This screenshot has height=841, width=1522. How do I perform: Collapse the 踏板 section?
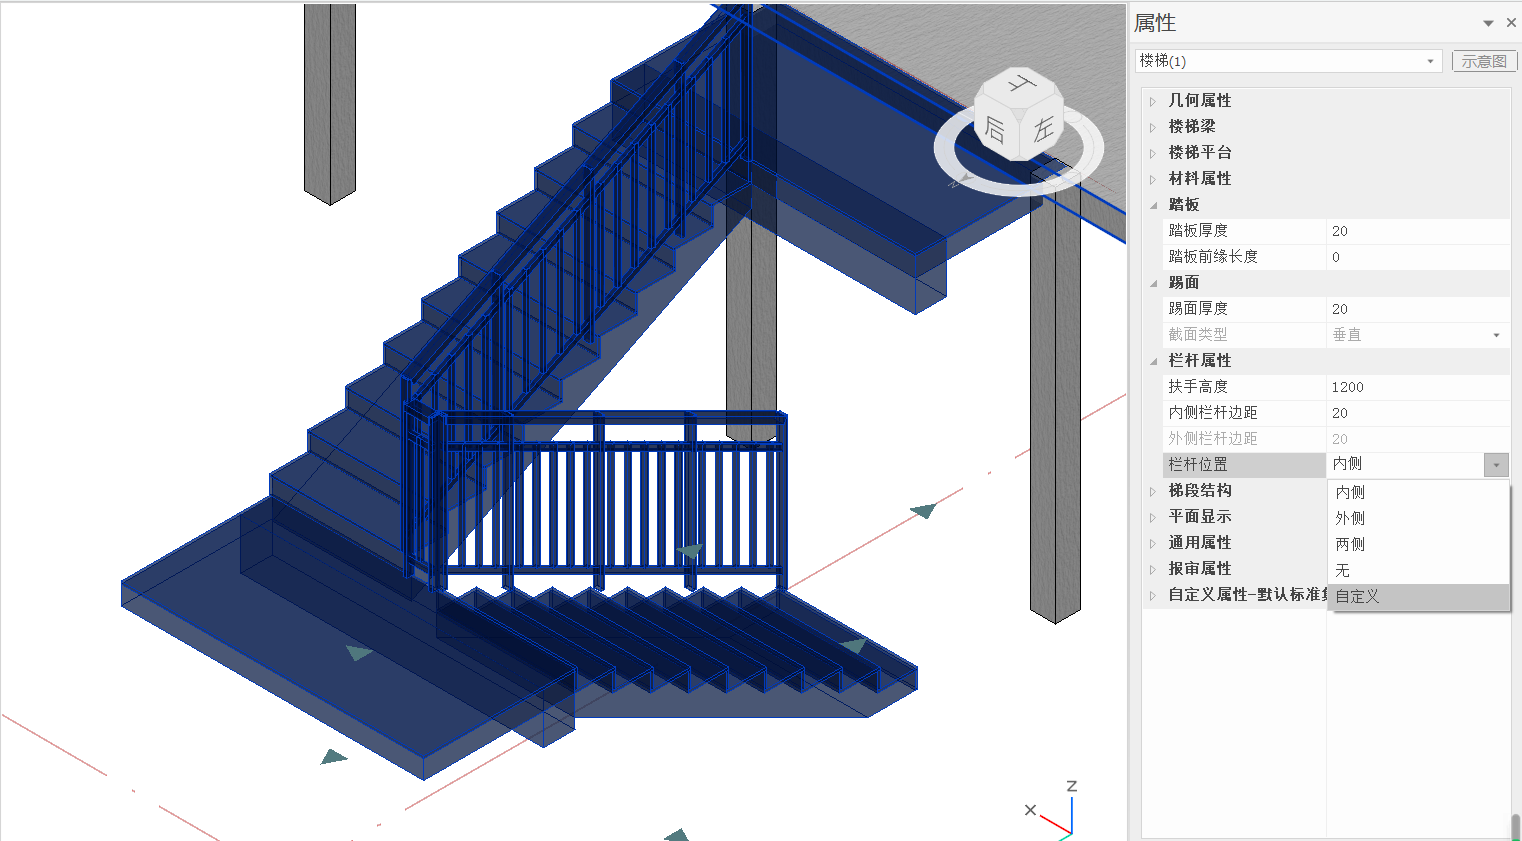(x=1153, y=205)
